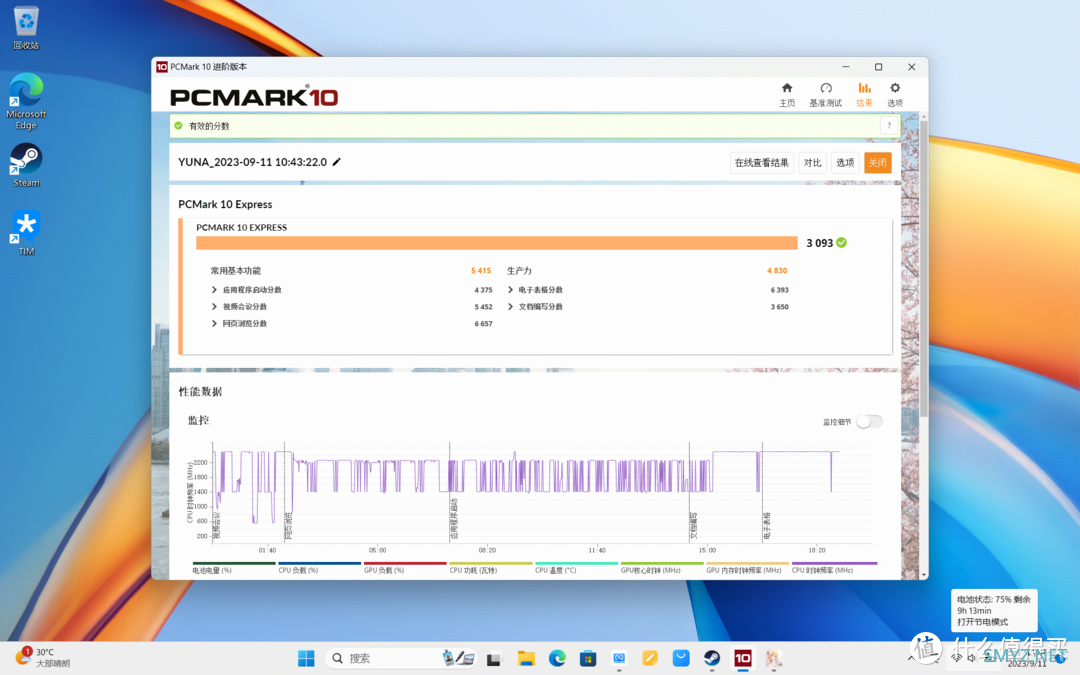This screenshot has width=1080, height=675.
Task: Click the 常用基本功能 score 5 415
Action: point(481,271)
